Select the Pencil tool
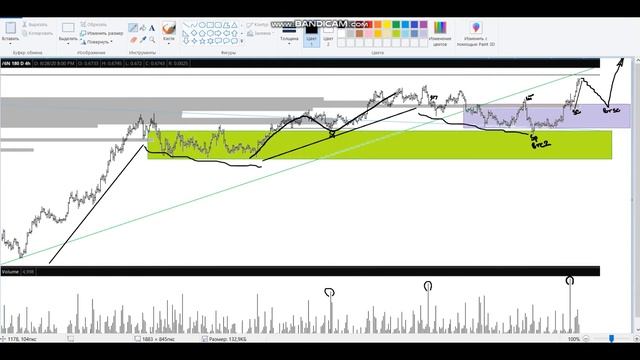 [x=133, y=28]
